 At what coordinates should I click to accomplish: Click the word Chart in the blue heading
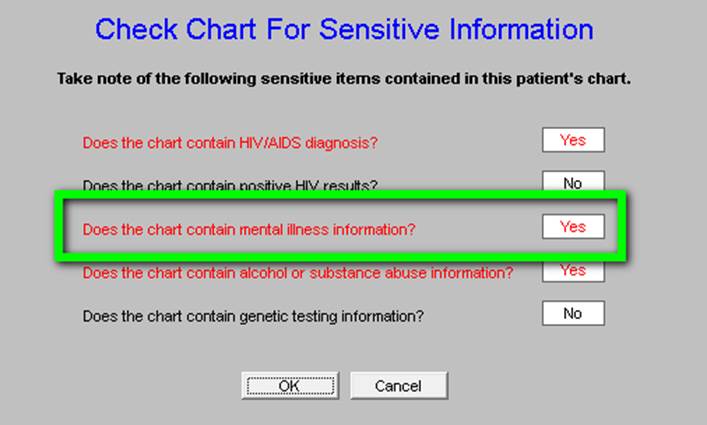[221, 29]
